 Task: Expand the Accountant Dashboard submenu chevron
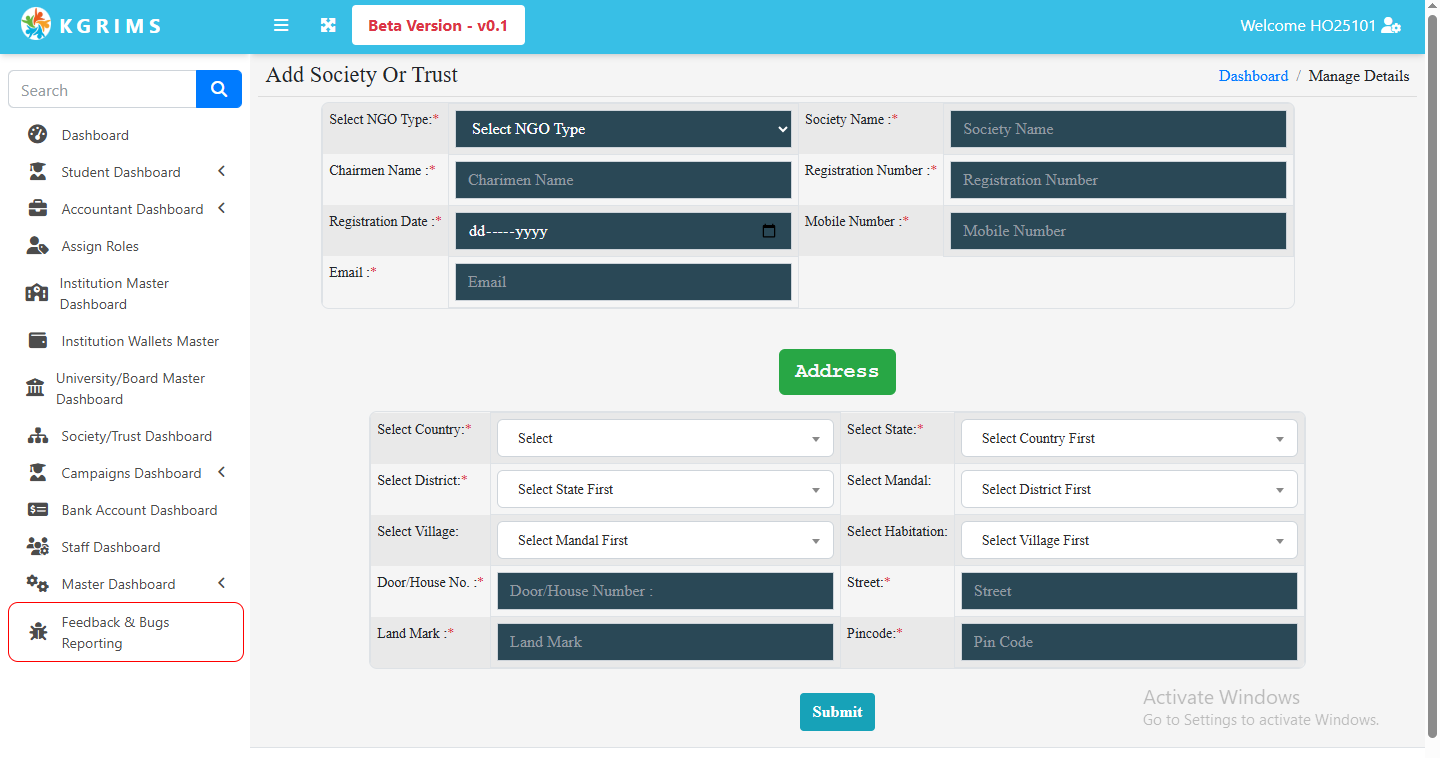(x=221, y=209)
